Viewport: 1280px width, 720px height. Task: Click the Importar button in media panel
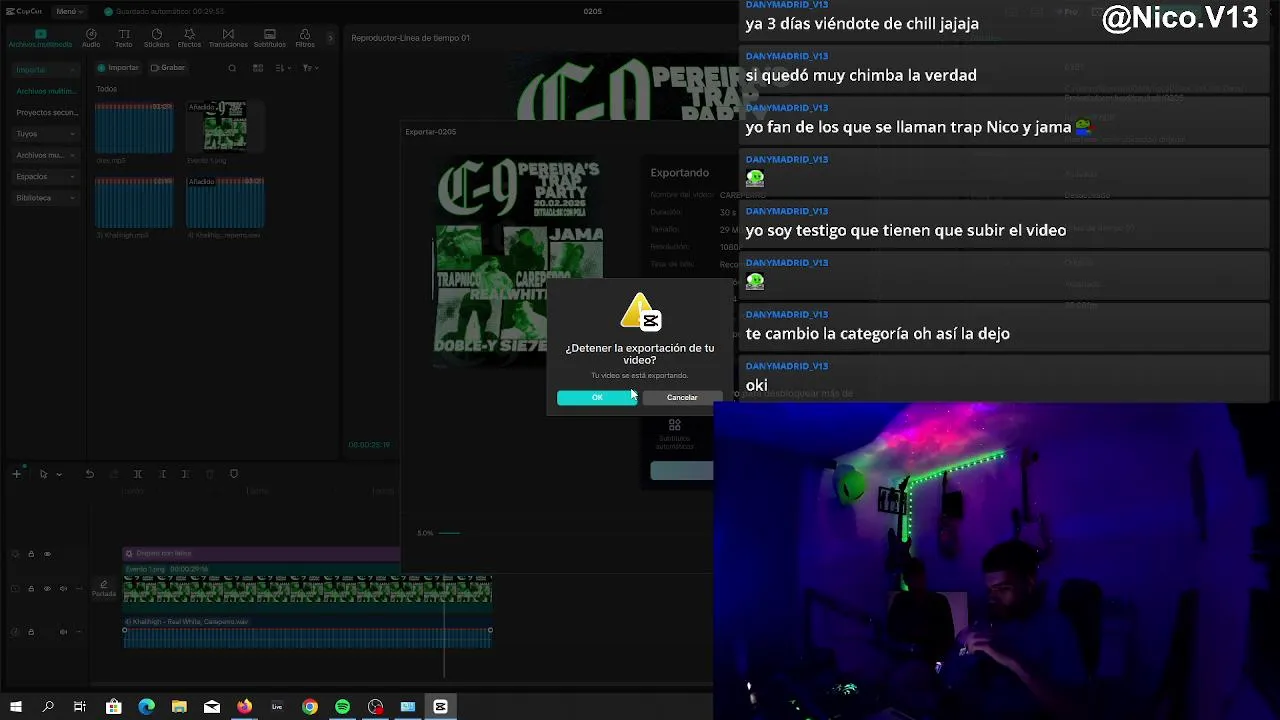(118, 68)
